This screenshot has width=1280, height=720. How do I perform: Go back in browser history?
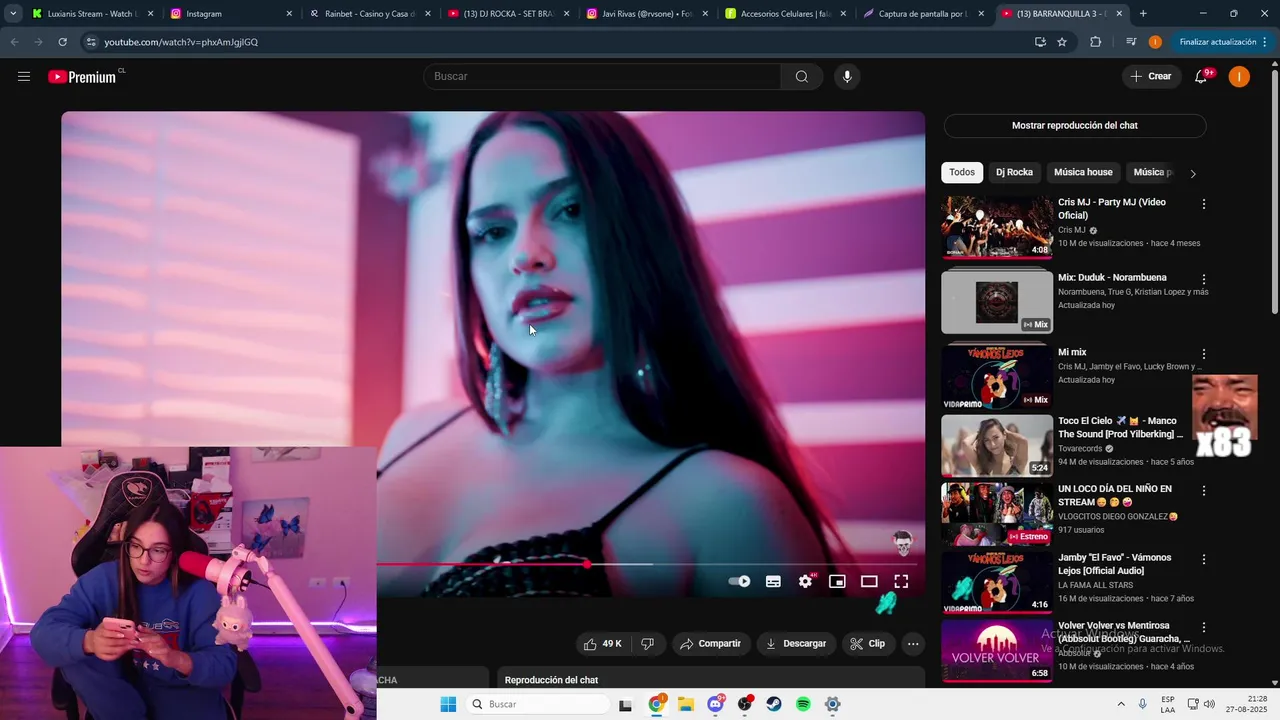14,42
